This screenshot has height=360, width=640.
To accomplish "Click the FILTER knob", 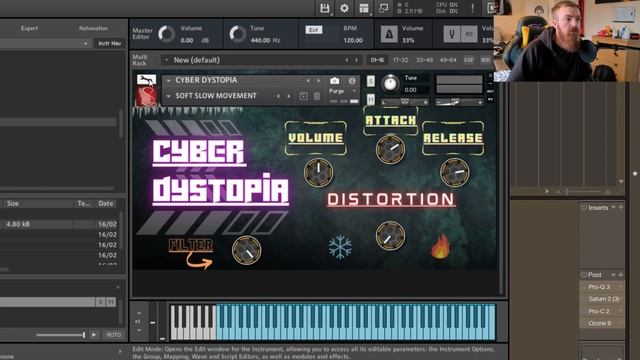I will tap(247, 250).
